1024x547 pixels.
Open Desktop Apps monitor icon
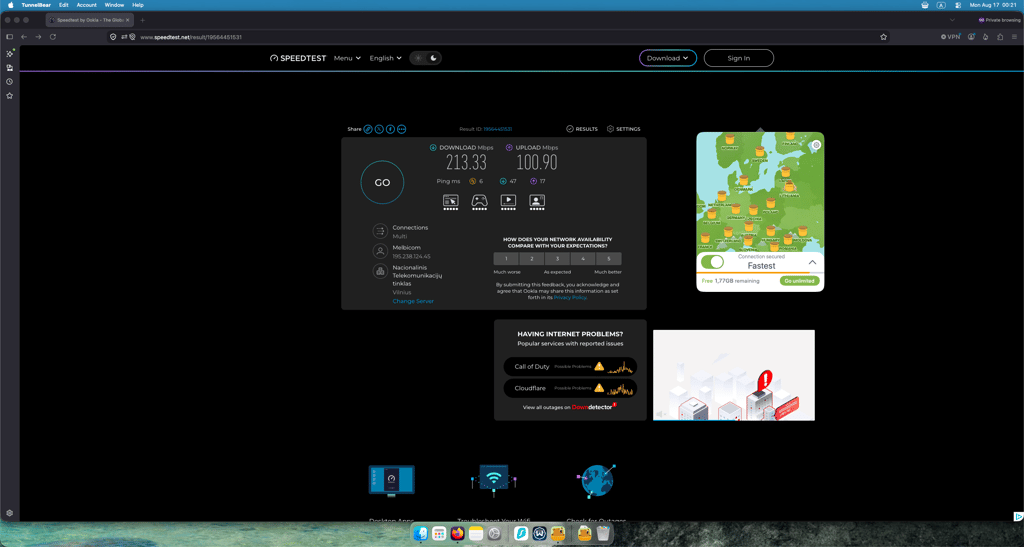[x=391, y=481]
